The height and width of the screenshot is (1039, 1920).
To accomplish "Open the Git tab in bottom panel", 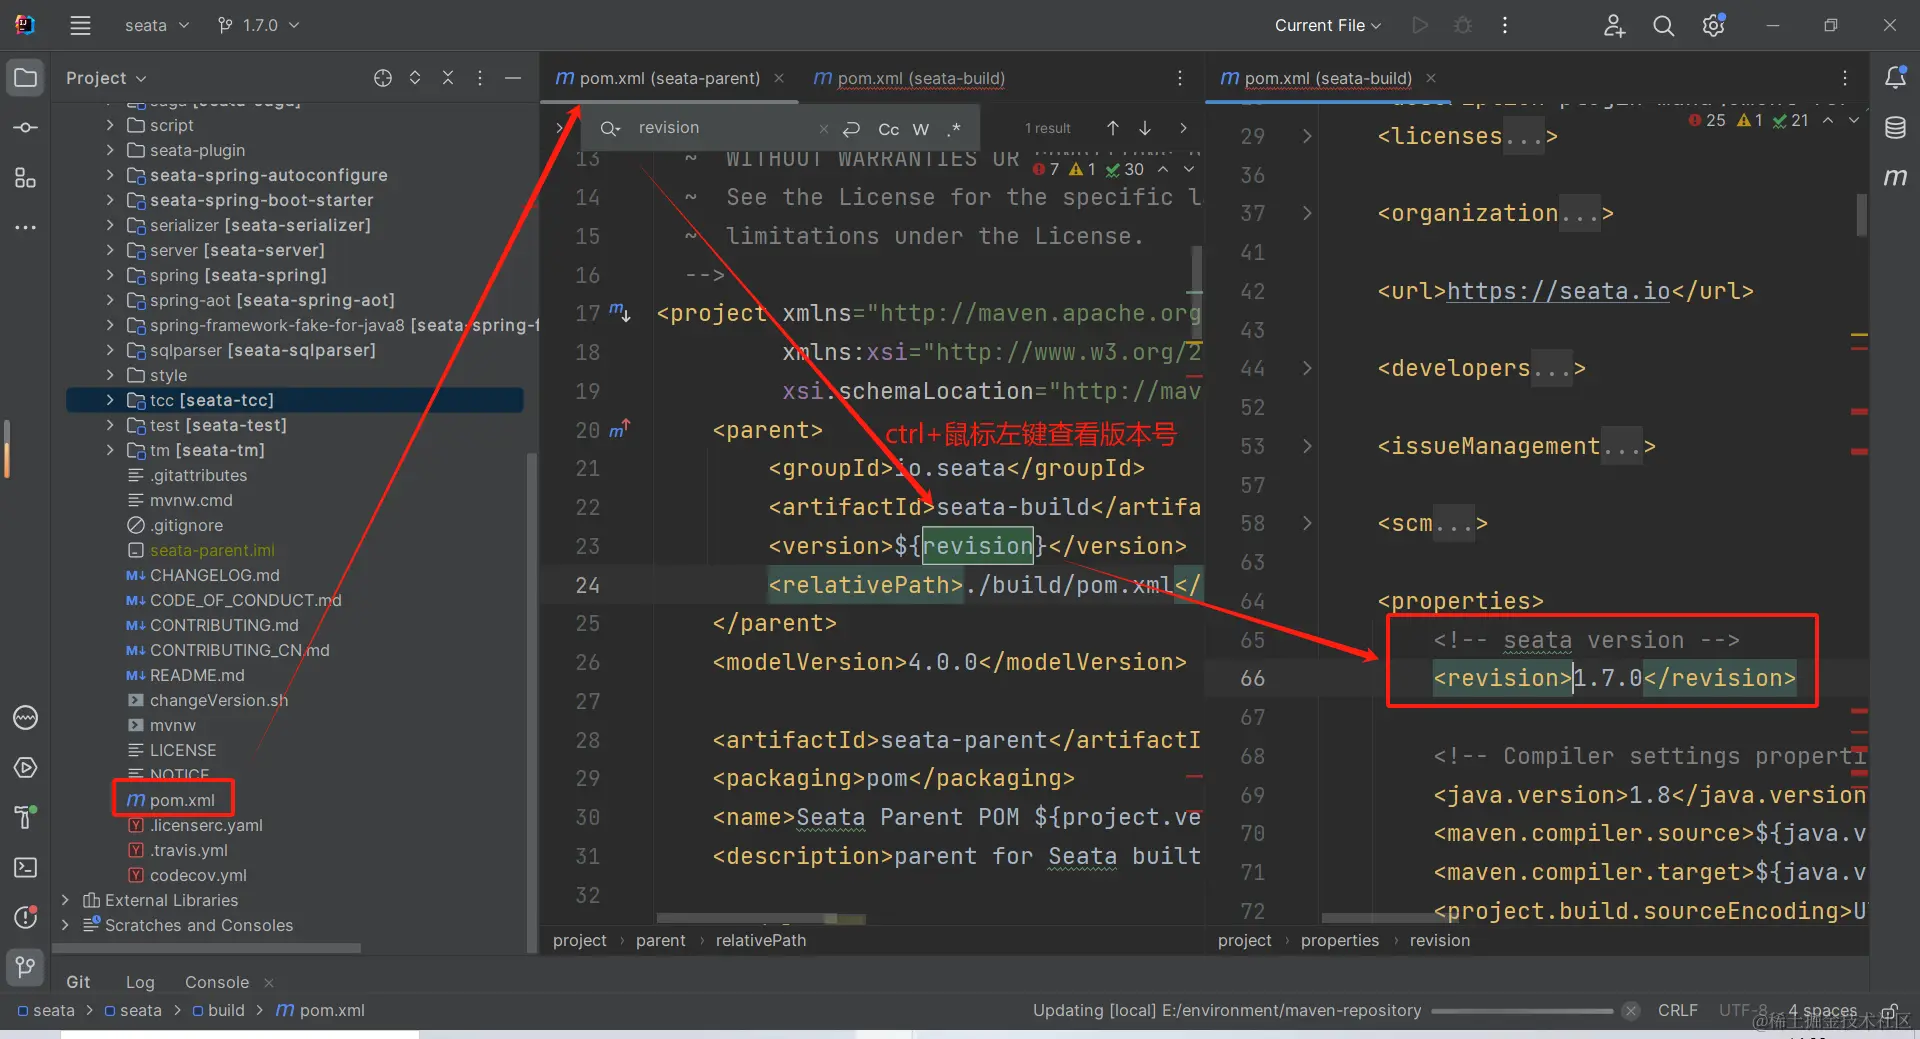I will 78,982.
